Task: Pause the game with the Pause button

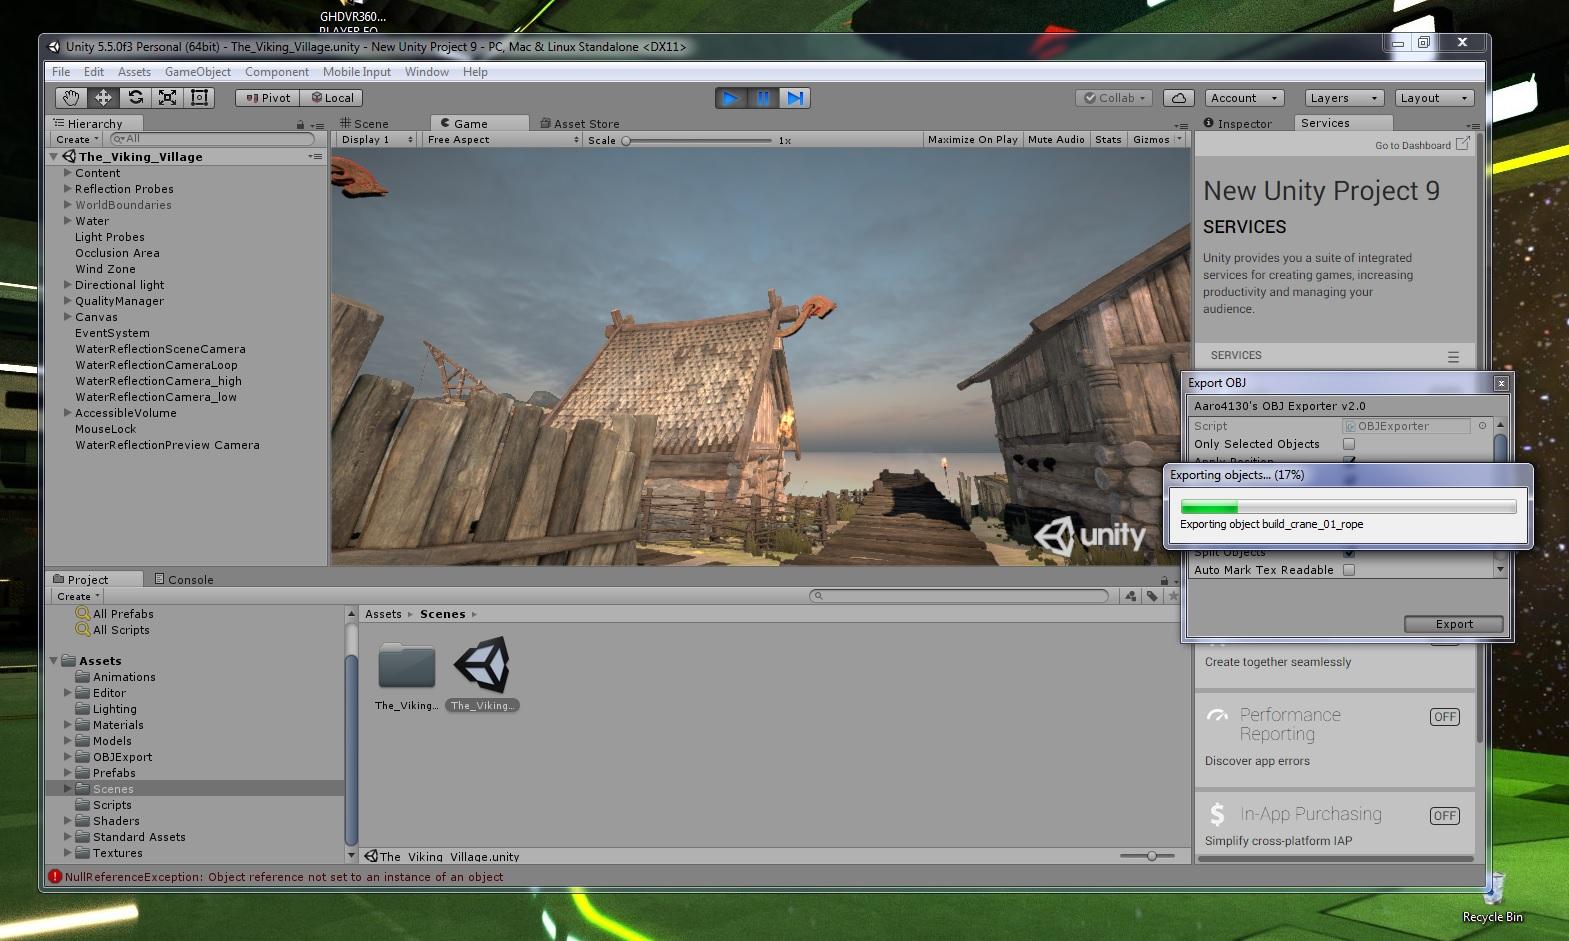Action: click(763, 98)
